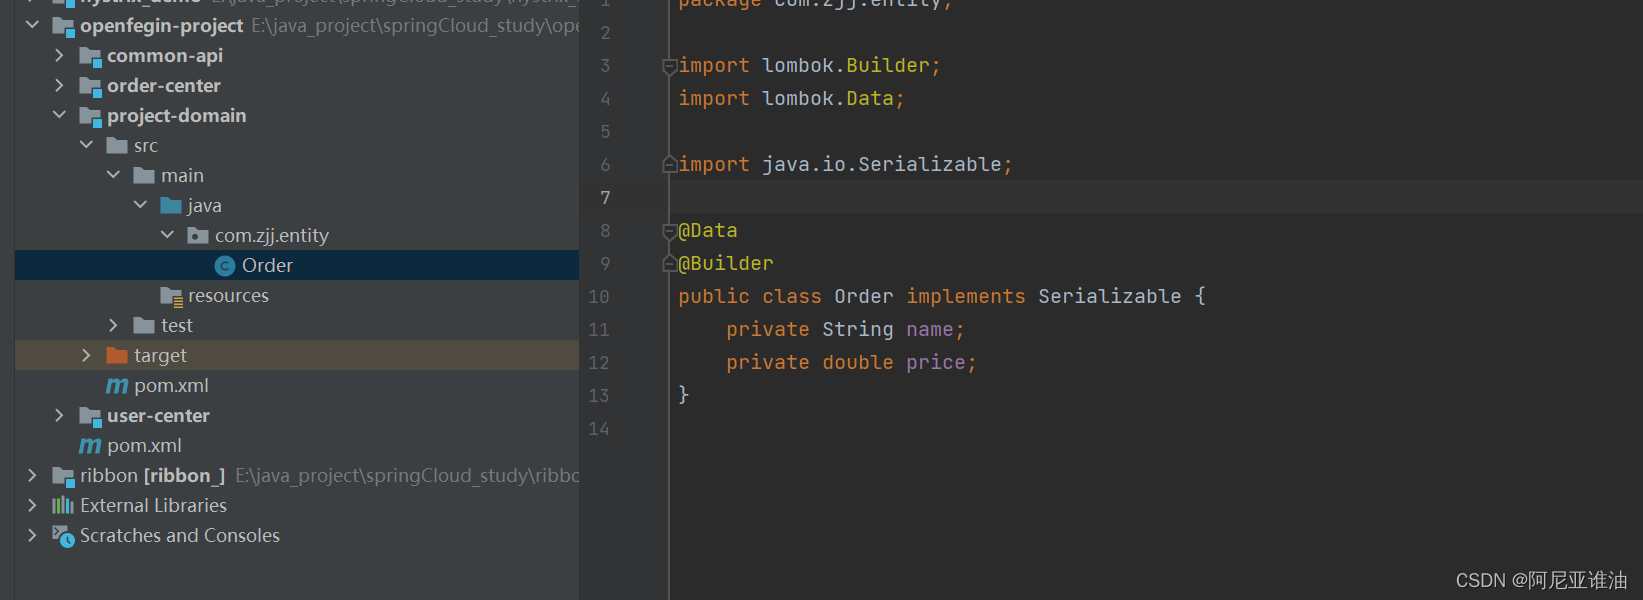Click 'String' type on line 11
Image resolution: width=1643 pixels, height=600 pixels.
(858, 330)
